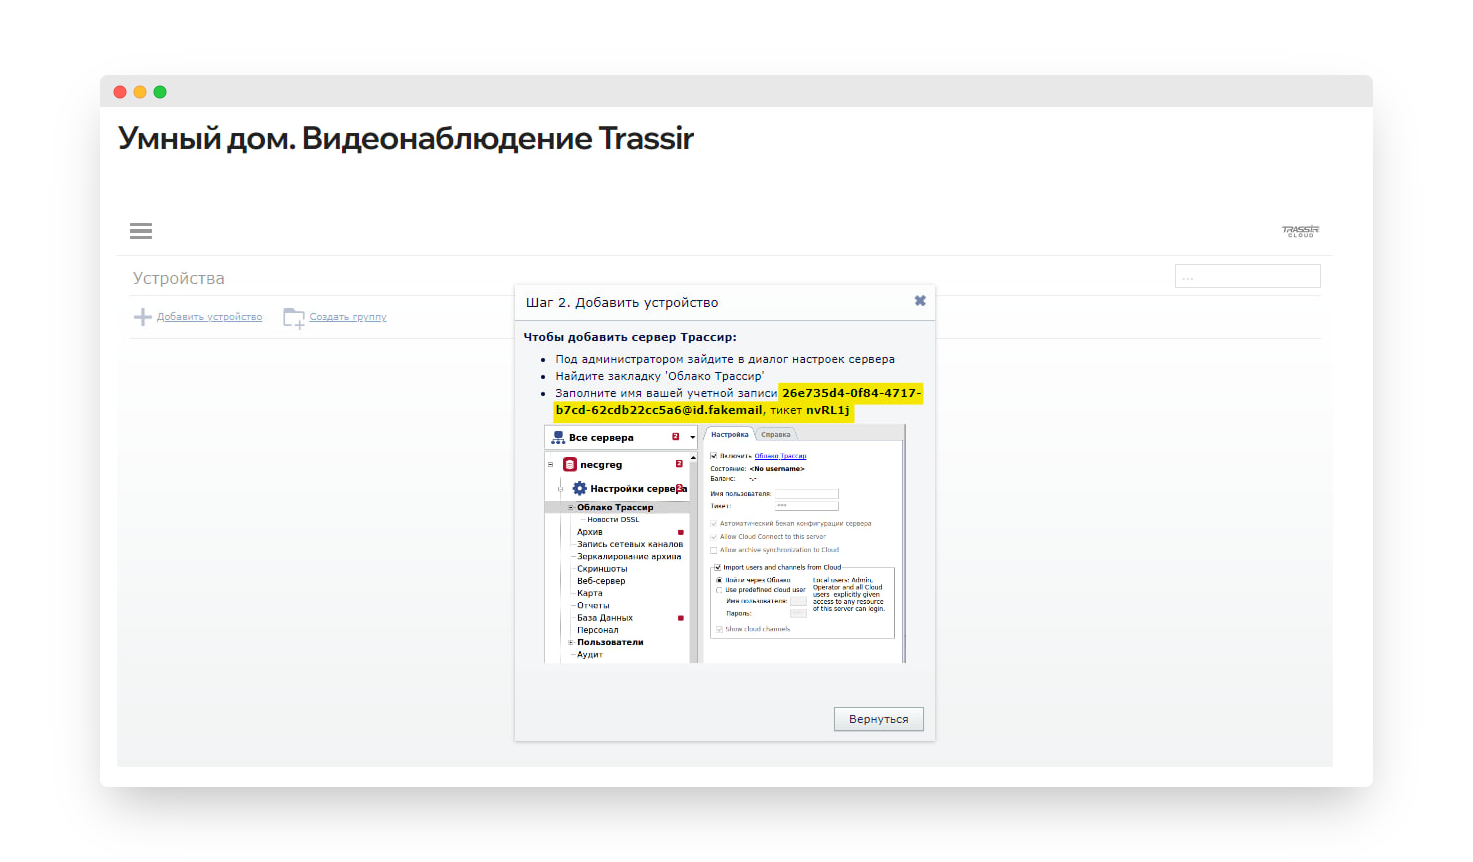The image size is (1473, 862).
Task: Click the page title 'Умный дом. Видеонаблюдение Trassir'
Action: [x=406, y=138]
